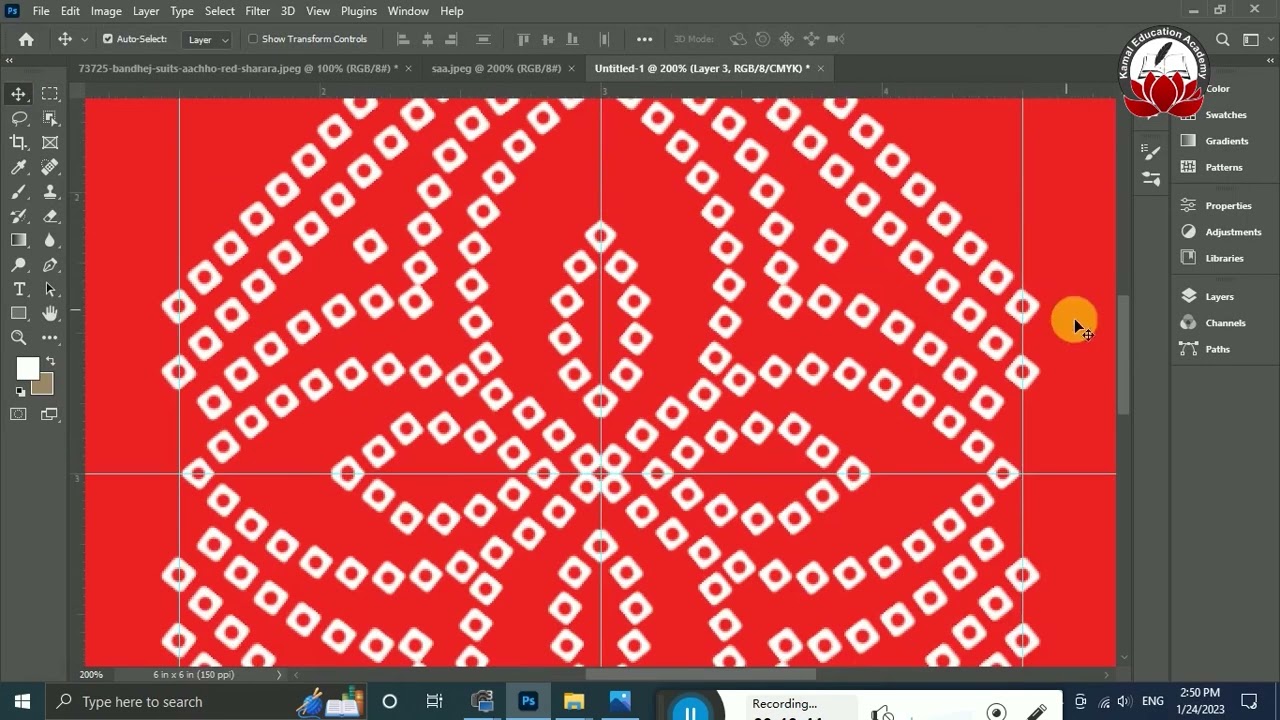This screenshot has height=720, width=1280.
Task: Select the Lasso tool
Action: [19, 118]
